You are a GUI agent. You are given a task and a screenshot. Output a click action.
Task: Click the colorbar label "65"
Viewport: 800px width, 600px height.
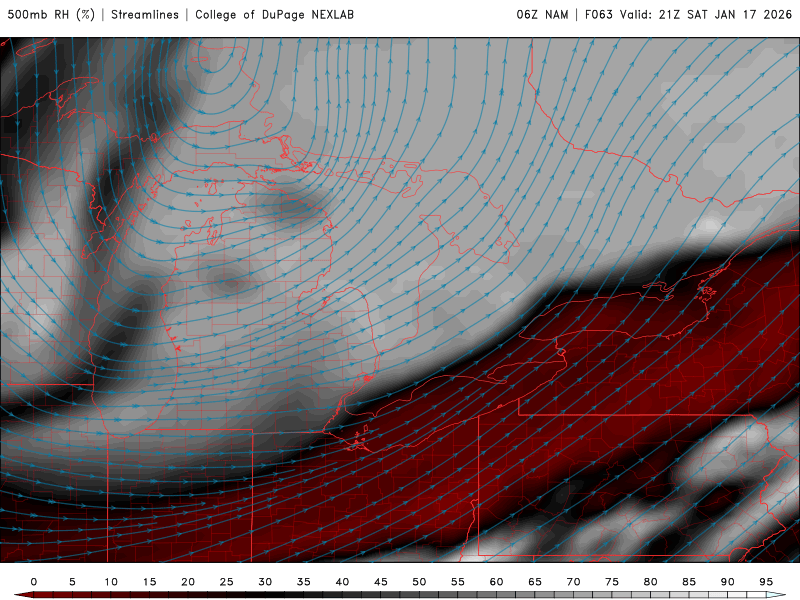[x=535, y=582]
